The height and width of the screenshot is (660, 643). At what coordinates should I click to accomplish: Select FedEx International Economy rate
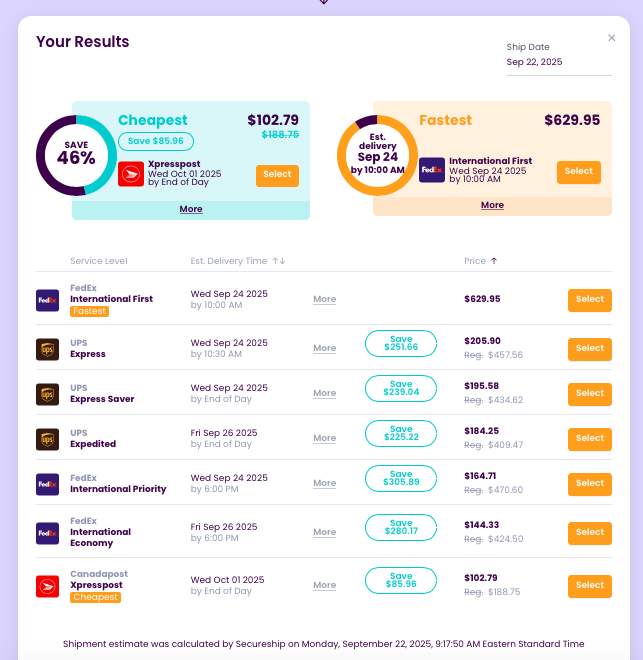coord(589,532)
